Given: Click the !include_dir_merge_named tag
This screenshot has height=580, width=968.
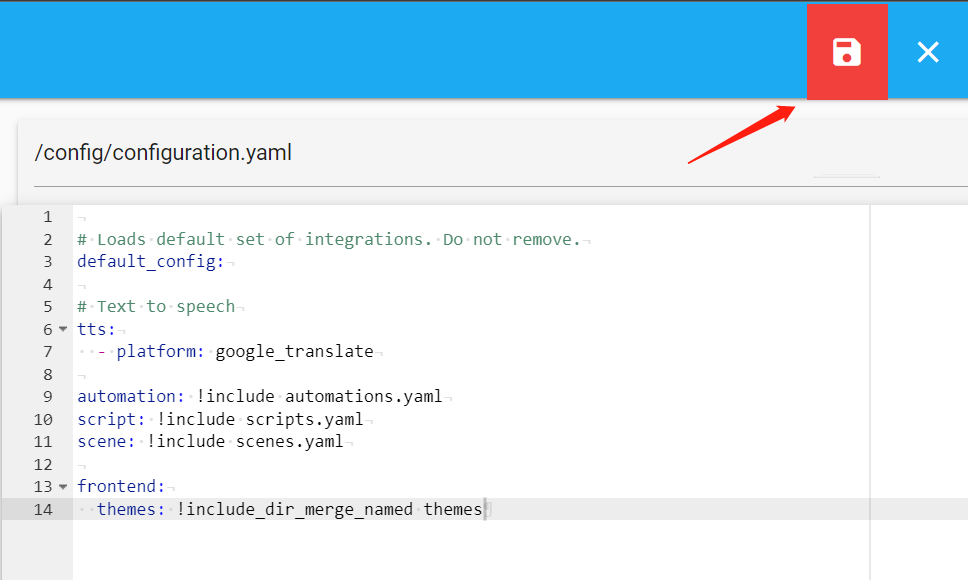Looking at the screenshot, I should pos(294,509).
